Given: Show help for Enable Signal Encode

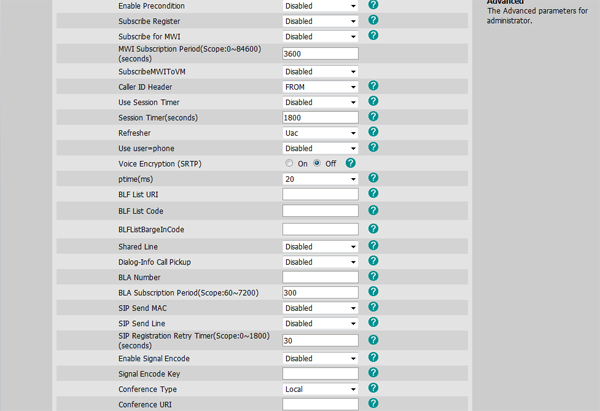Looking at the screenshot, I should click(373, 357).
